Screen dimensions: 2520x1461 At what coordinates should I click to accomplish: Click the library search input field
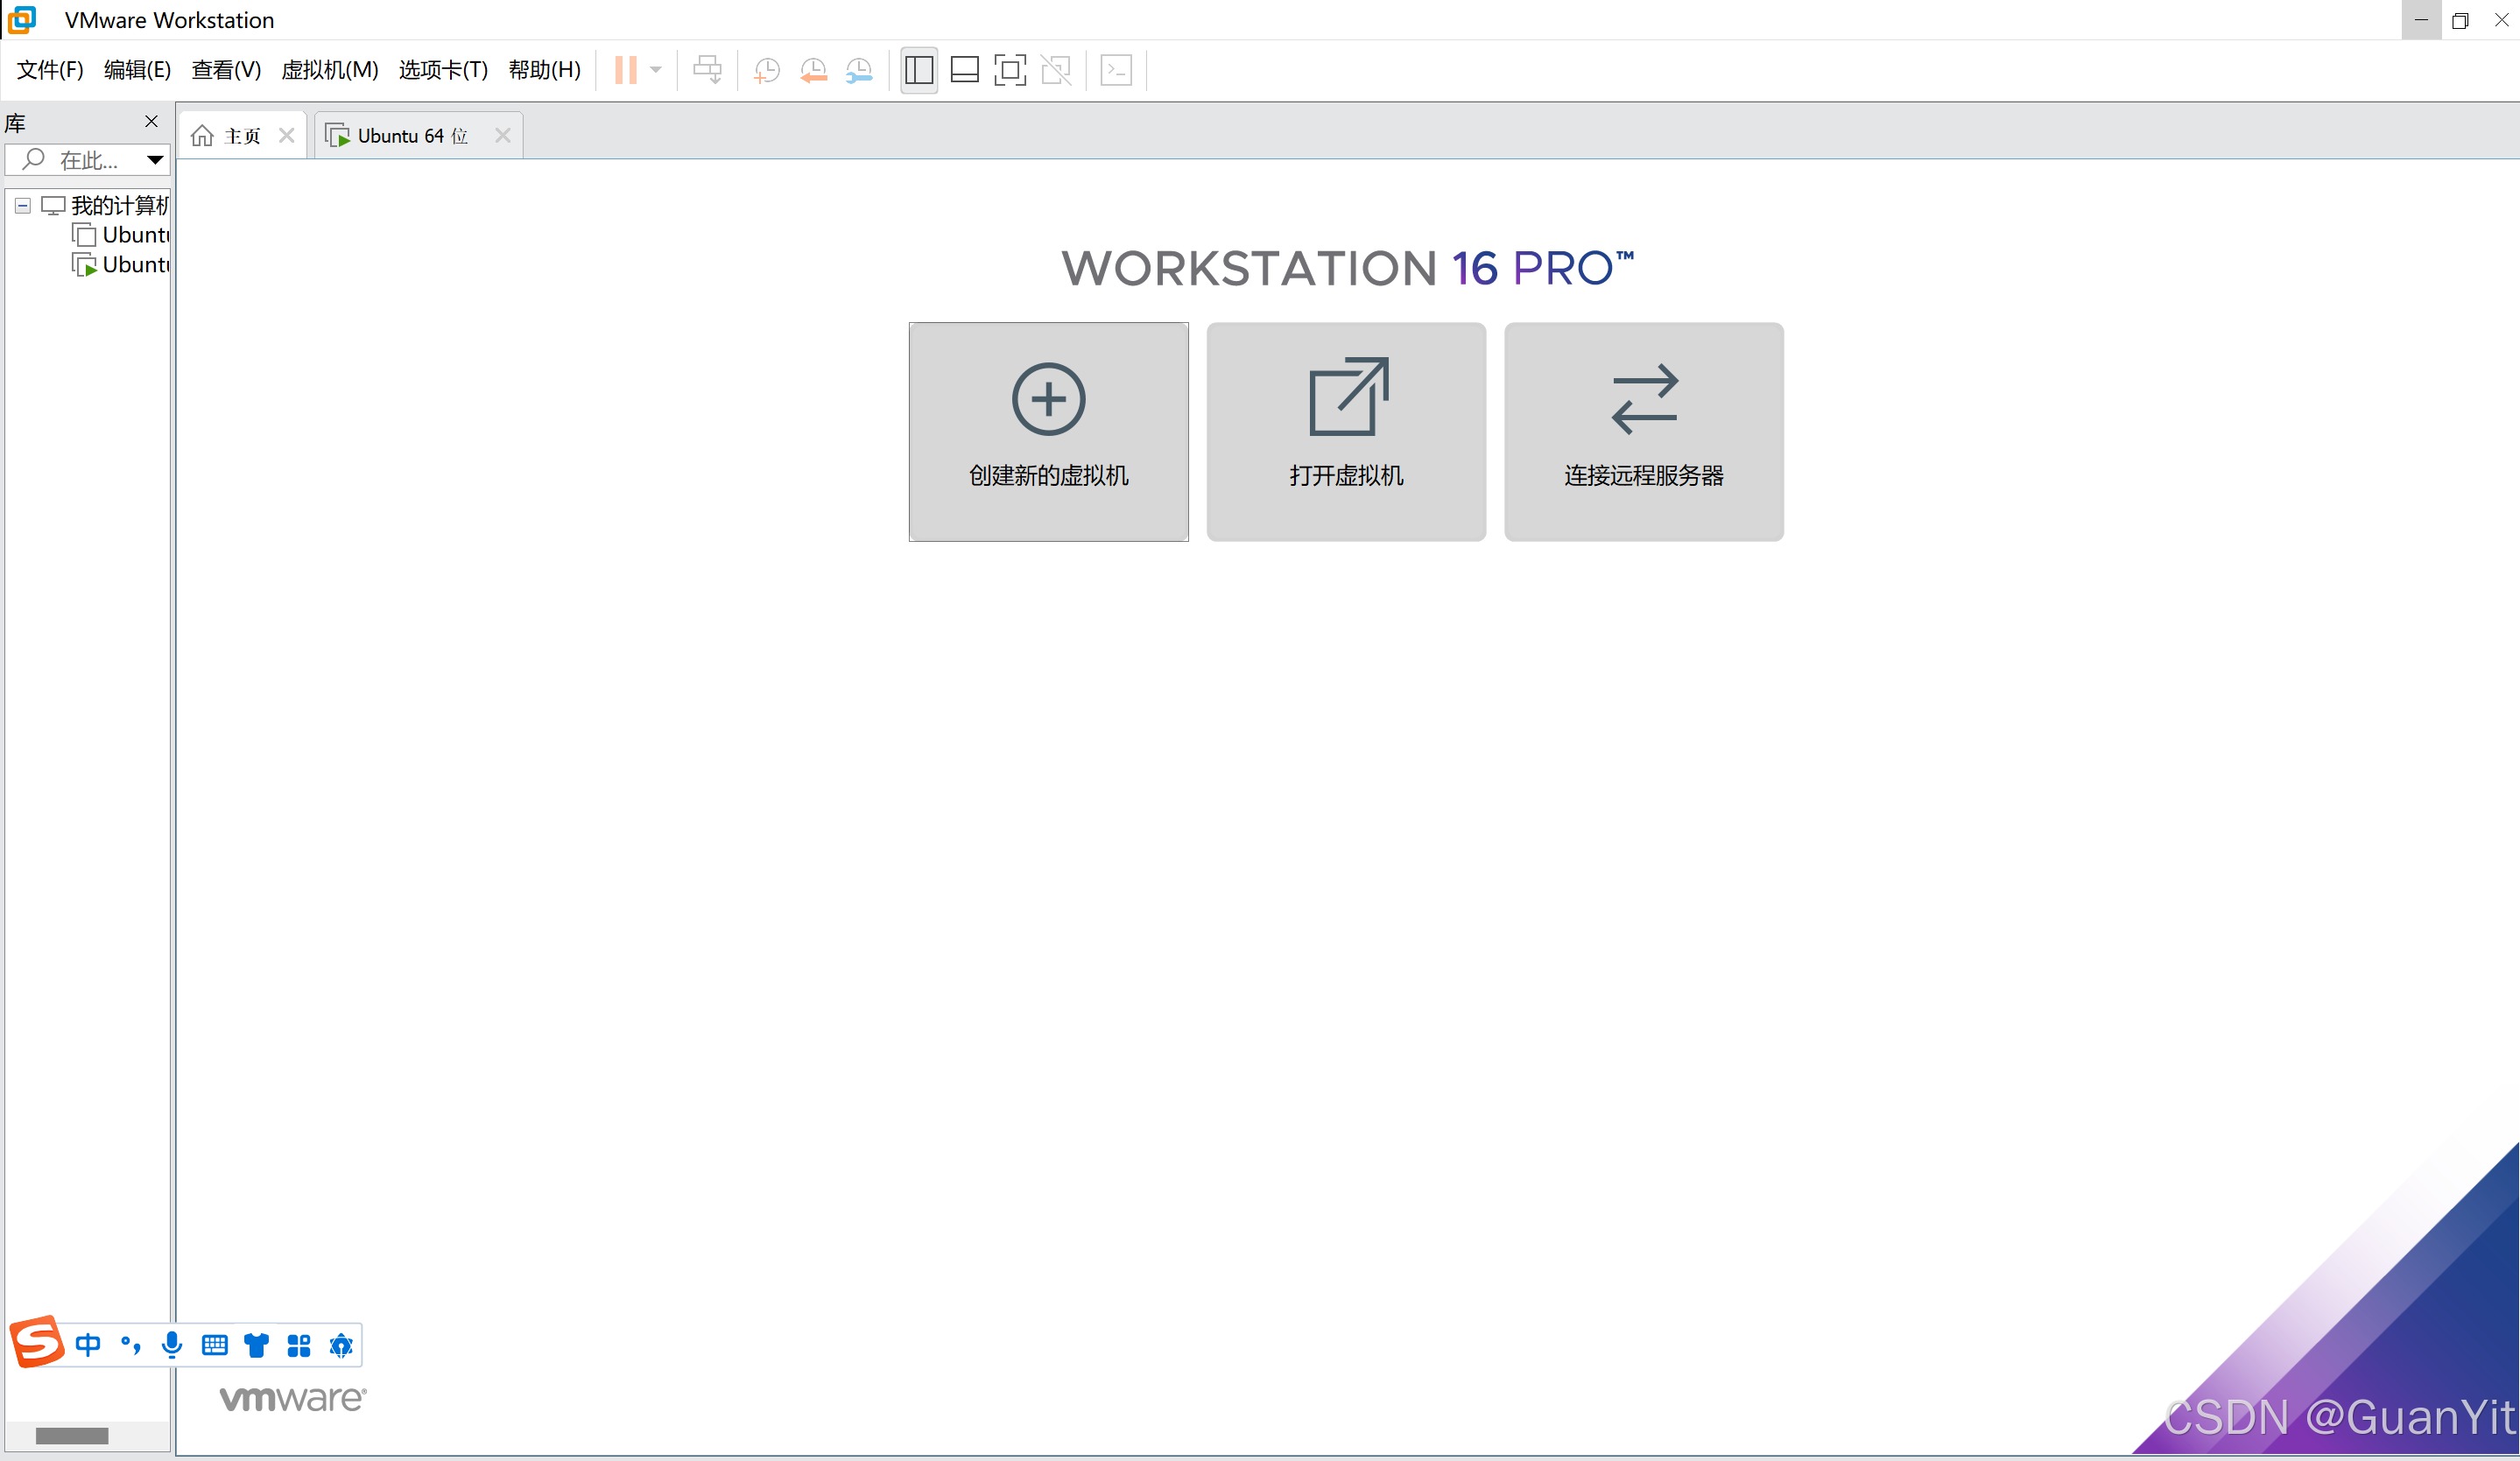point(90,160)
